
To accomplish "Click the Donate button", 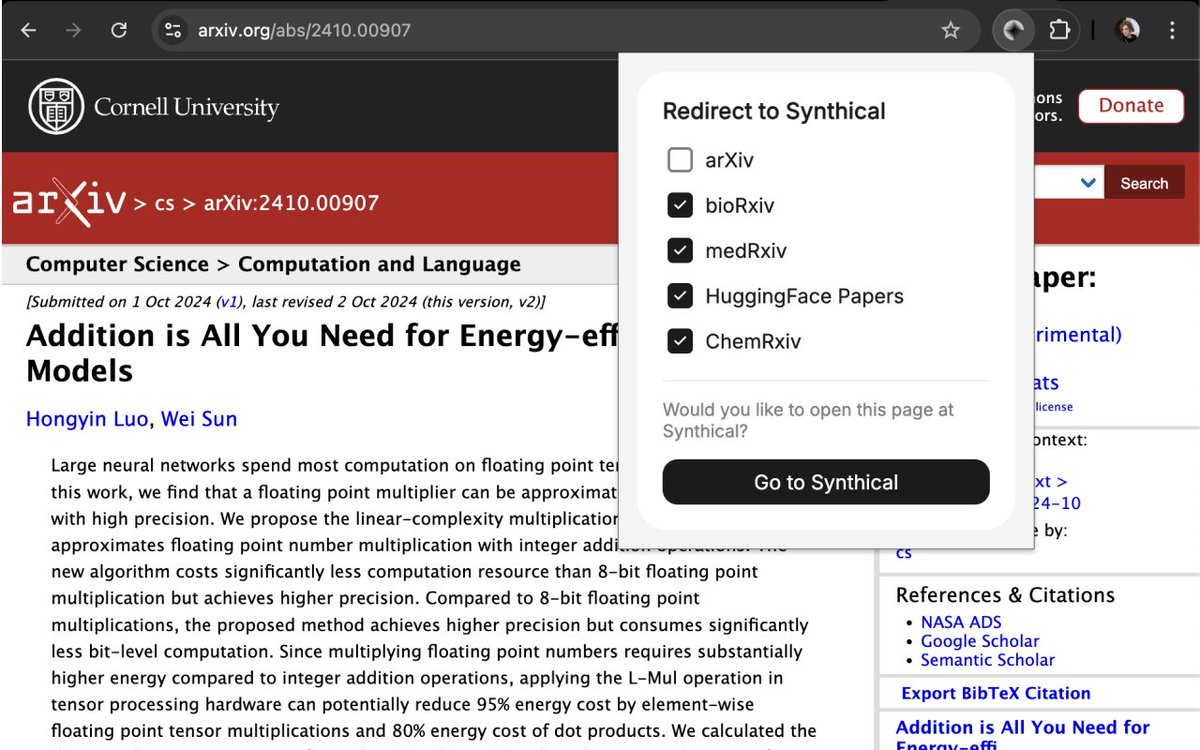I will tap(1131, 106).
